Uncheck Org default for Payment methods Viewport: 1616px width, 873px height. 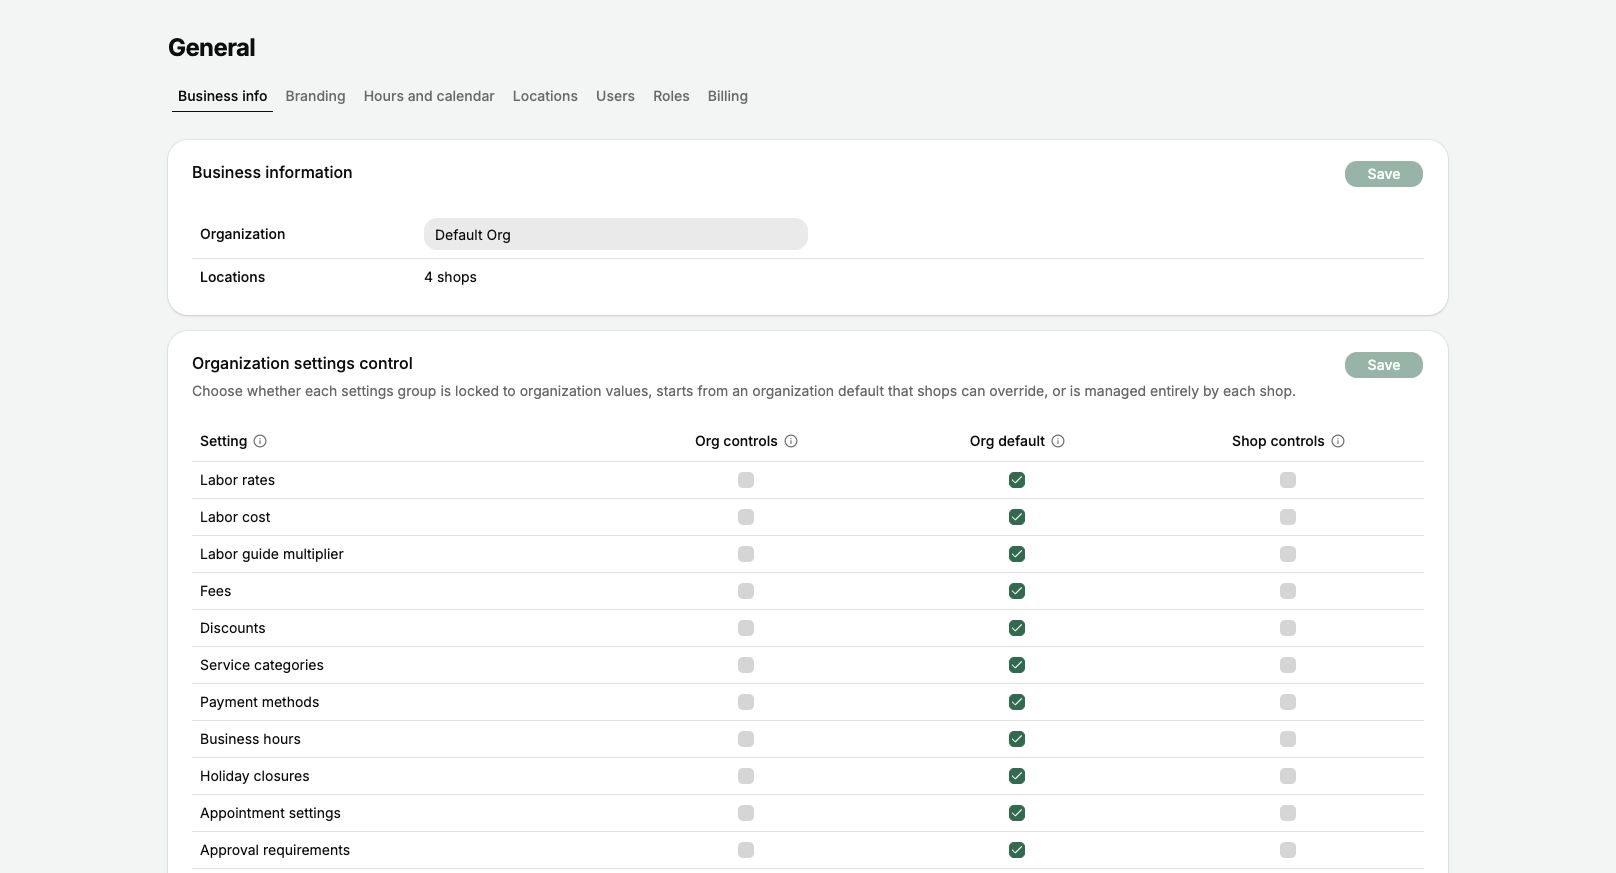coord(1017,702)
